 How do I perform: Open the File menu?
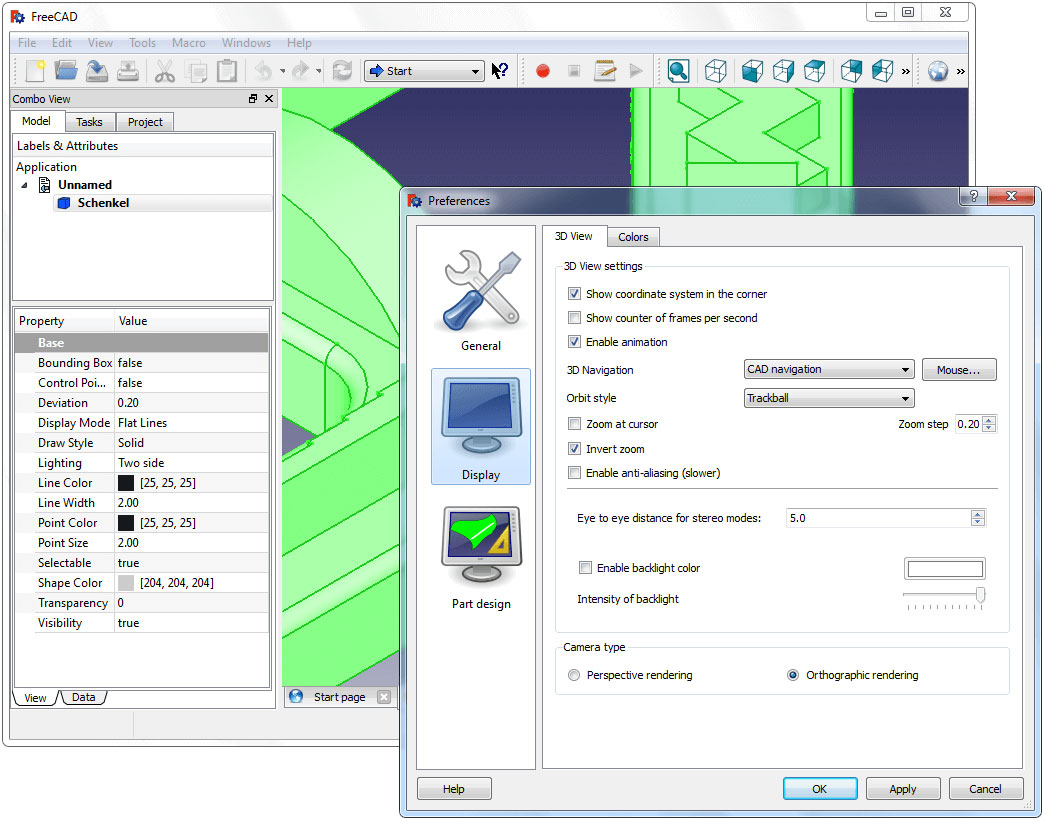tap(27, 43)
